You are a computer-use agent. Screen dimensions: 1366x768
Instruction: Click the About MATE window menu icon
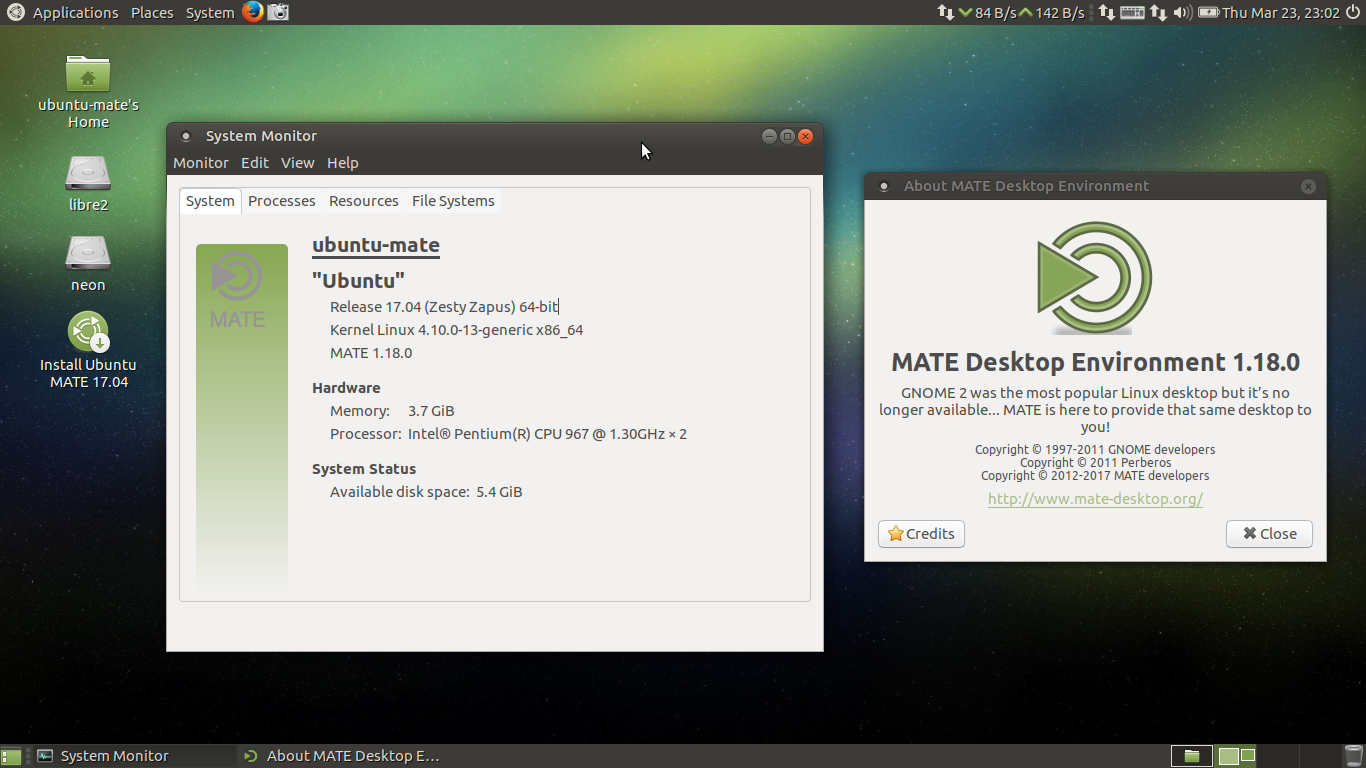point(883,186)
